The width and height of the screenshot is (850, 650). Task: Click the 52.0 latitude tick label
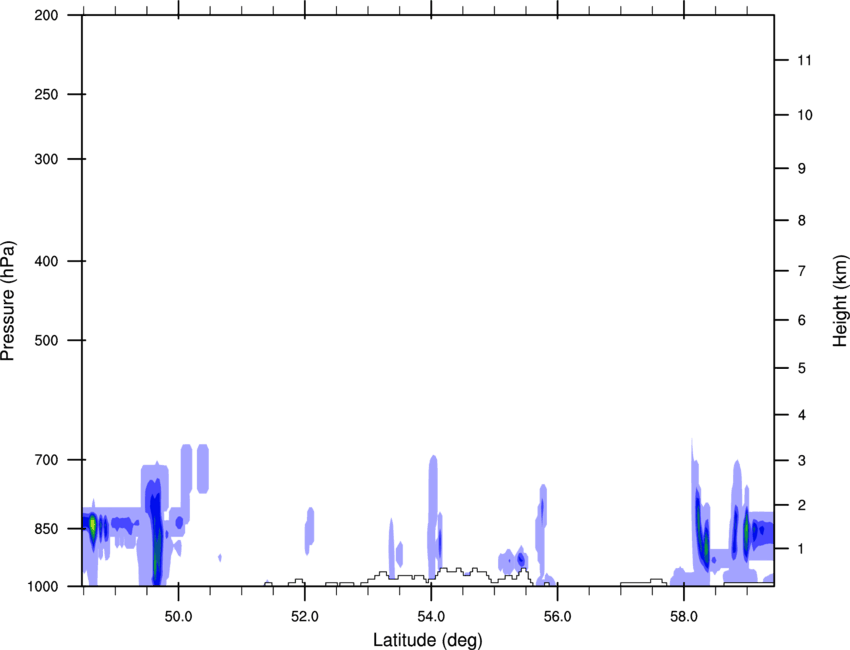[x=305, y=617]
